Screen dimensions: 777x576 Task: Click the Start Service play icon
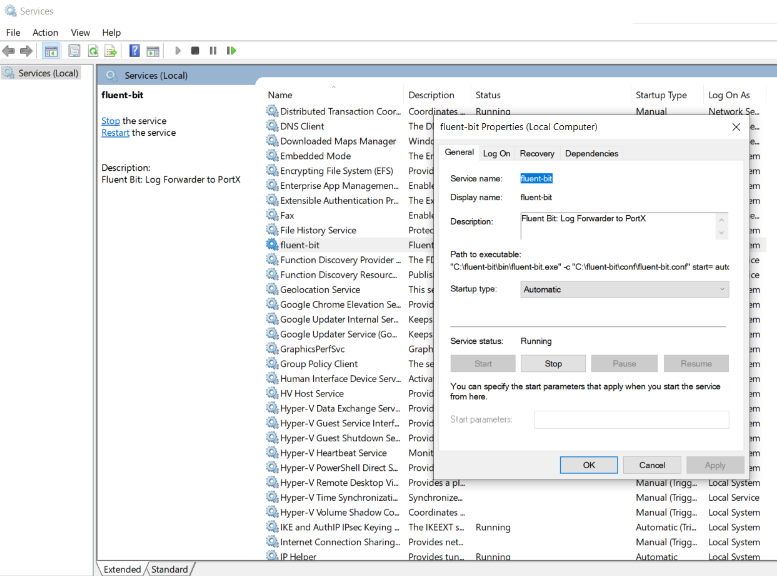(178, 51)
